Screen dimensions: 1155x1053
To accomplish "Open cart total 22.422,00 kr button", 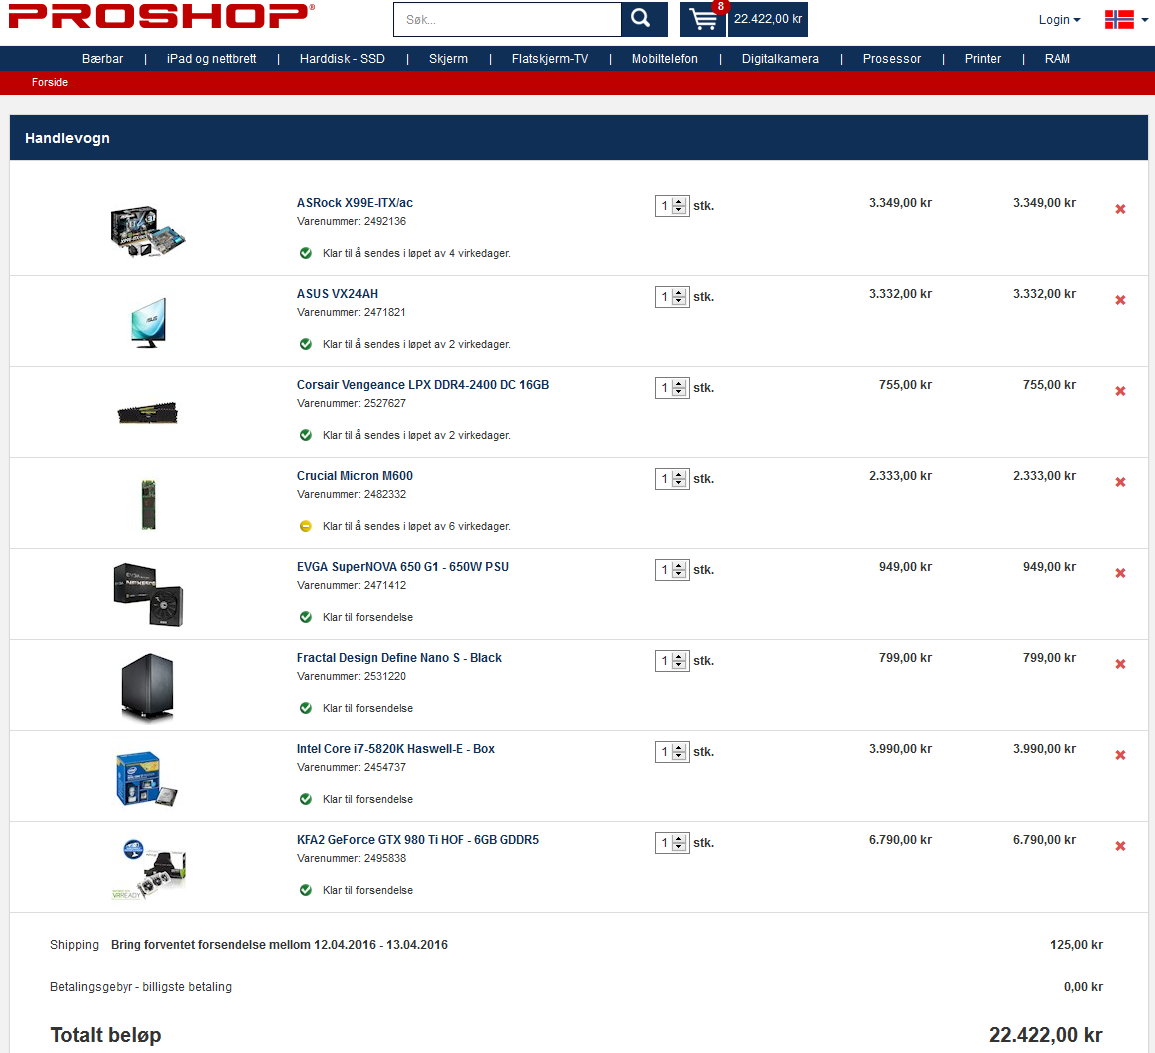I will tap(768, 19).
